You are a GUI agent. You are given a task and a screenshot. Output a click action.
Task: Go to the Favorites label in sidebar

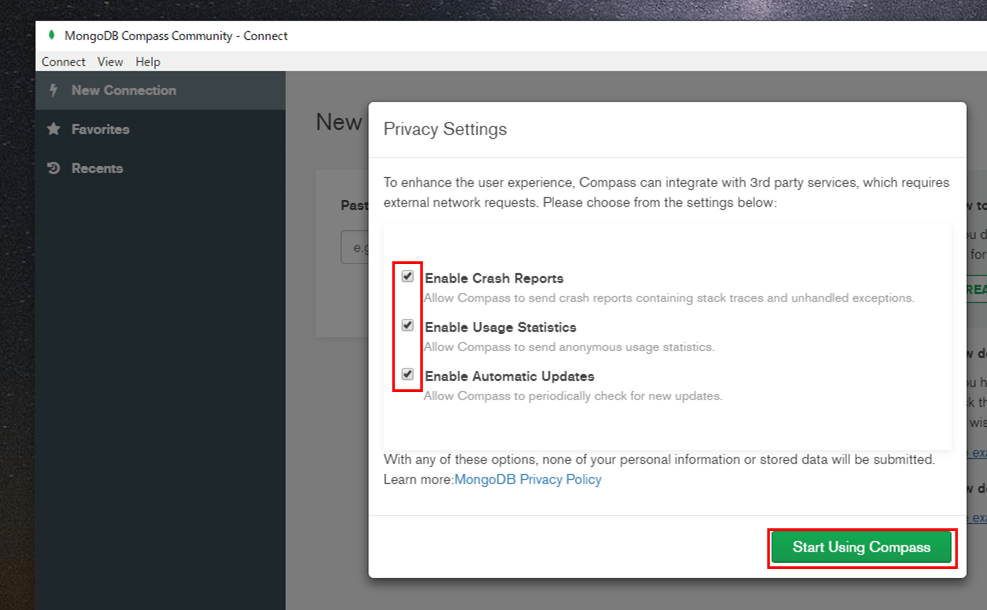pyautogui.click(x=100, y=129)
